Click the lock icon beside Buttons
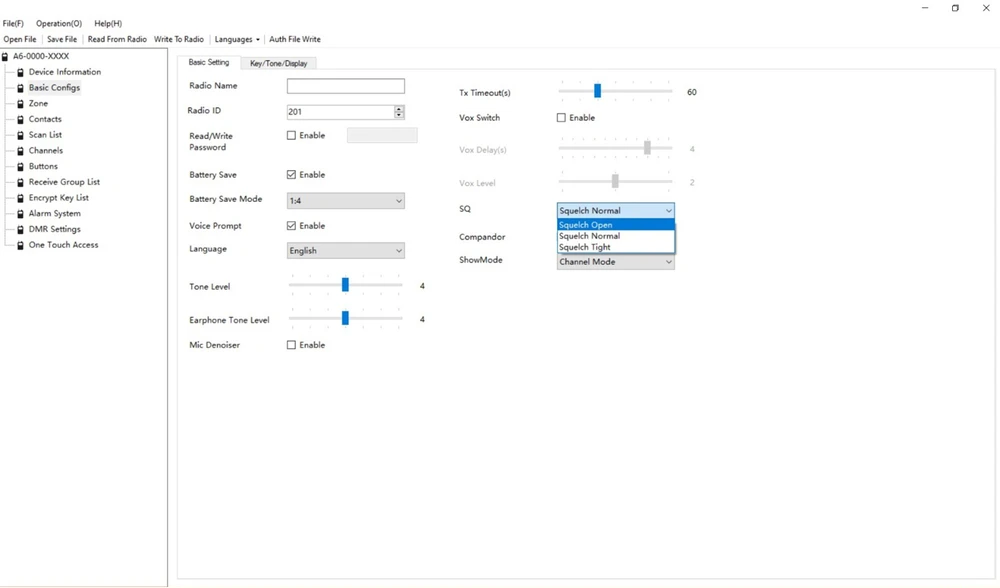Viewport: 1000px width, 588px height. pyautogui.click(x=20, y=166)
